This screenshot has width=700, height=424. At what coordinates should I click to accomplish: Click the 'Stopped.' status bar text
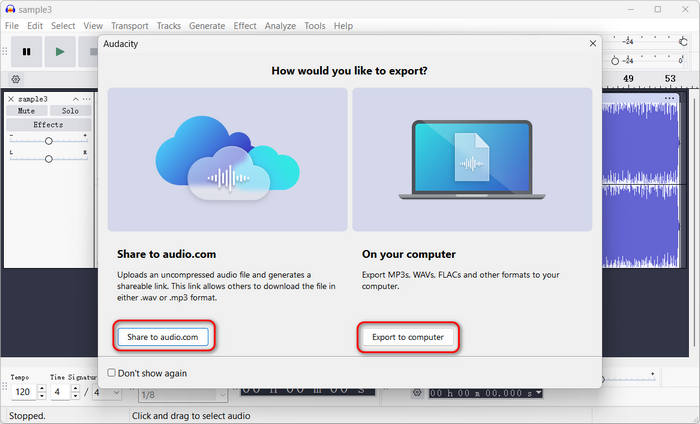coord(27,416)
